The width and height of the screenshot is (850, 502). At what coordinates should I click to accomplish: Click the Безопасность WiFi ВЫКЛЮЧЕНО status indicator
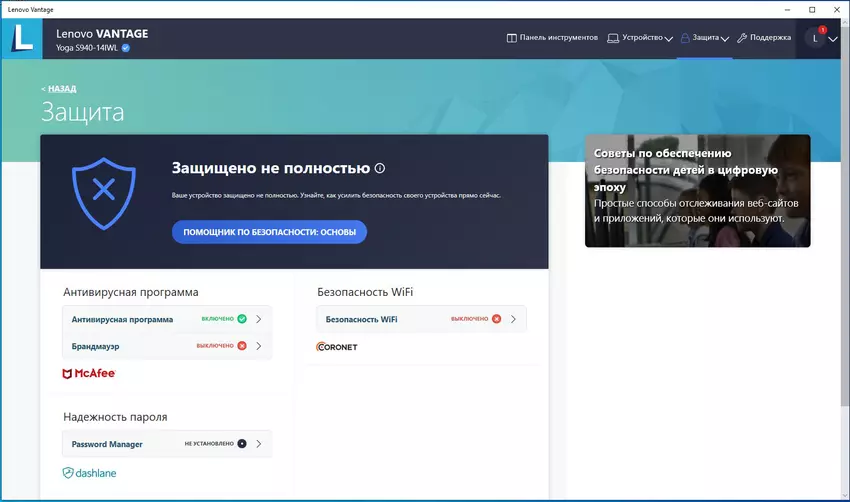coord(476,319)
